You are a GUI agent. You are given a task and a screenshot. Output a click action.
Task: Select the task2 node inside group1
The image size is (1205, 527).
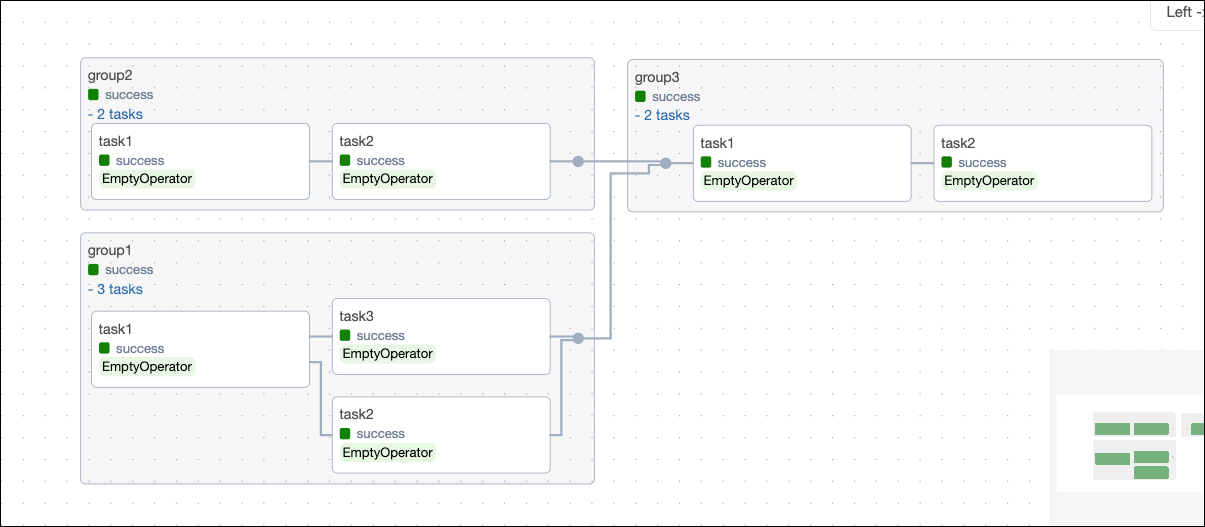pyautogui.click(x=441, y=434)
